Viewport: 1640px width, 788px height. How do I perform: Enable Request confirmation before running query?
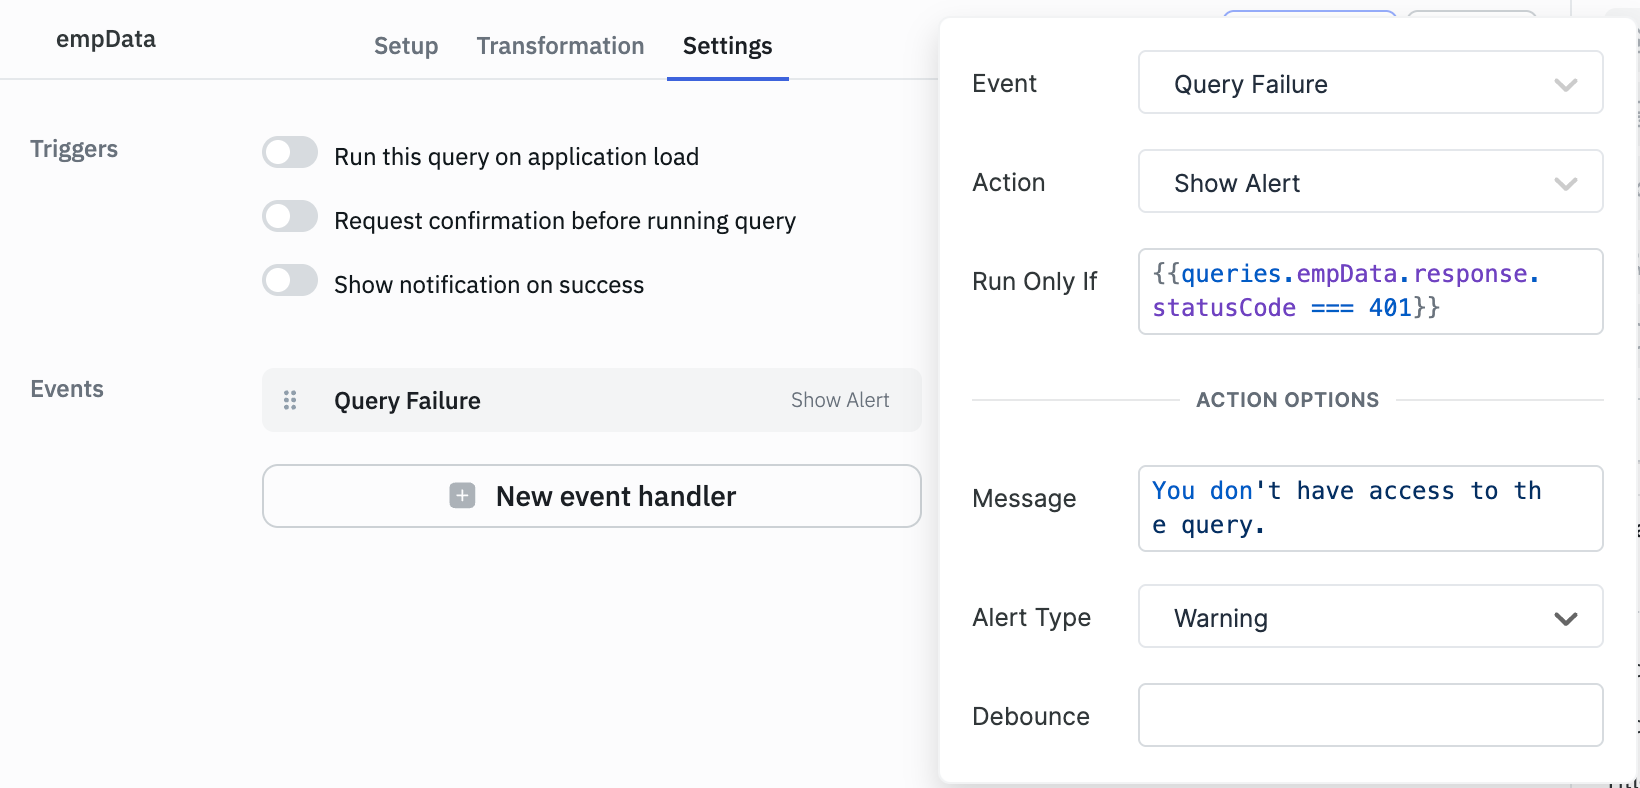290,217
